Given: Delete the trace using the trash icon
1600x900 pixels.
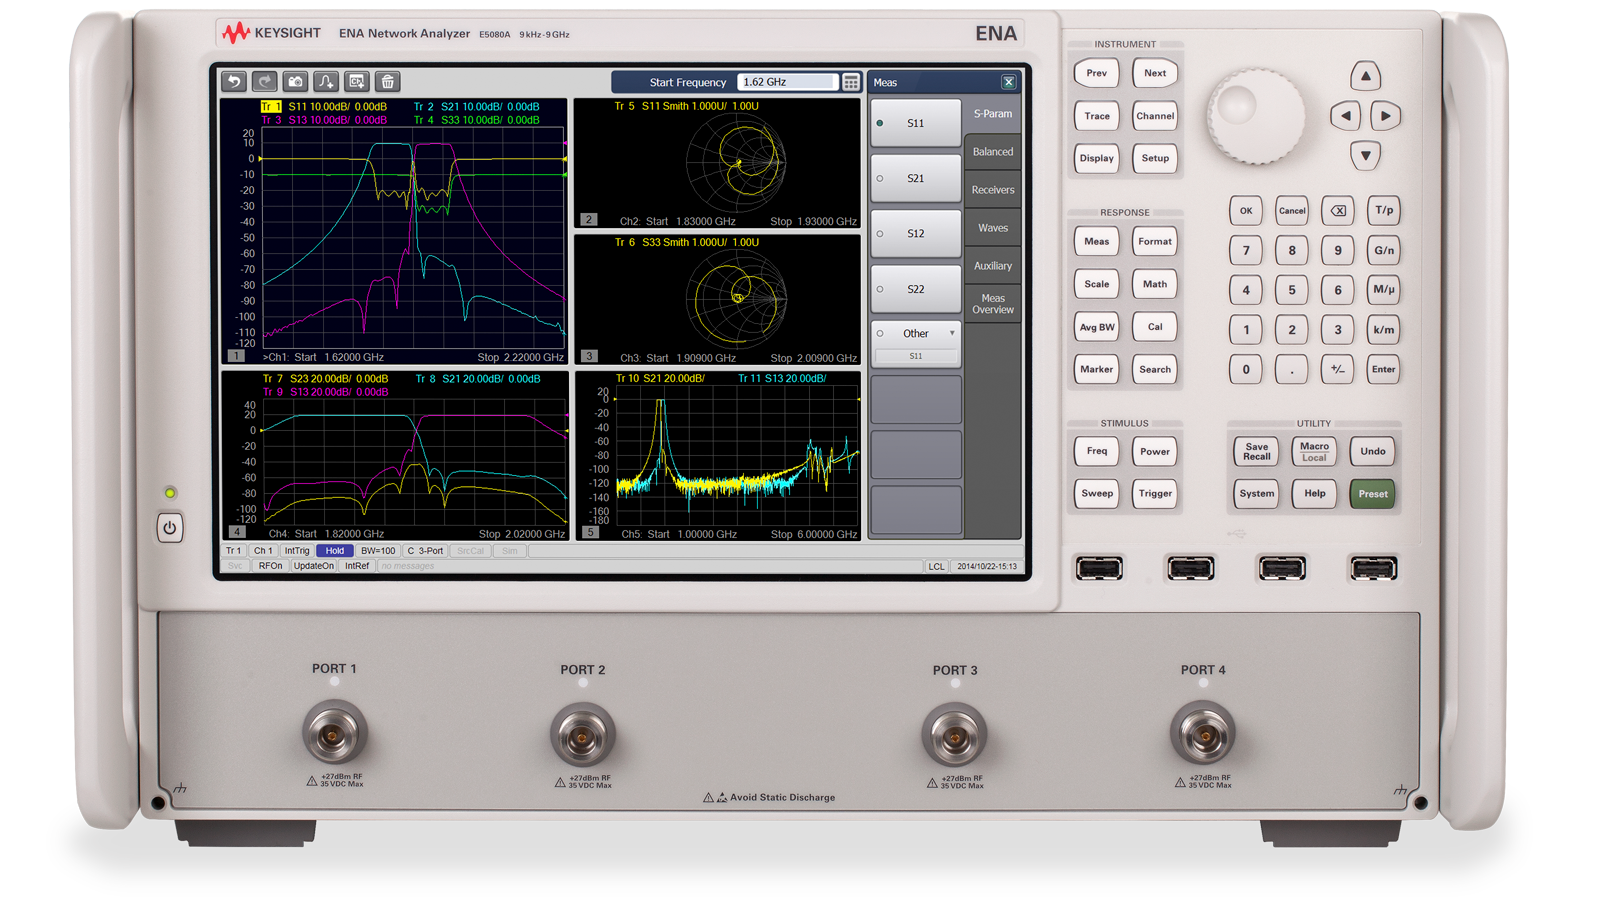Looking at the screenshot, I should click(386, 81).
